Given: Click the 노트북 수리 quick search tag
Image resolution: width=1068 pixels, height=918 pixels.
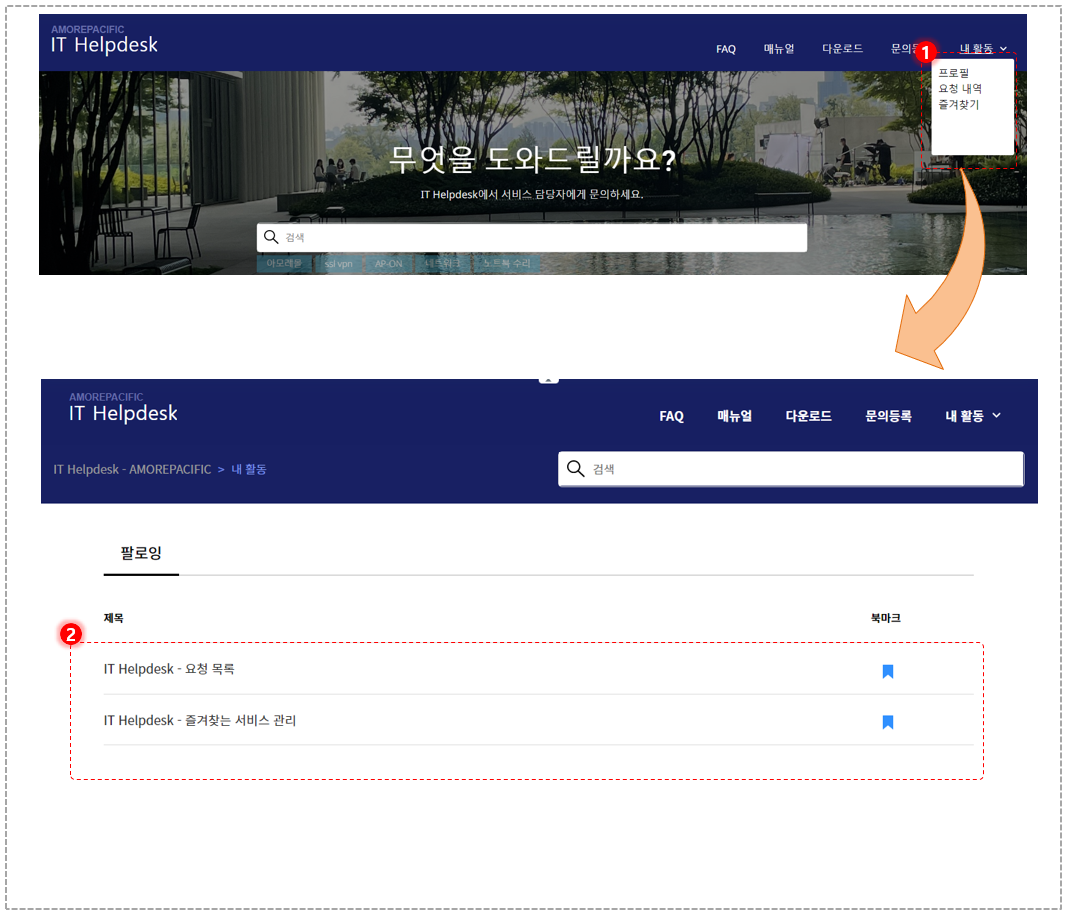Looking at the screenshot, I should (507, 264).
